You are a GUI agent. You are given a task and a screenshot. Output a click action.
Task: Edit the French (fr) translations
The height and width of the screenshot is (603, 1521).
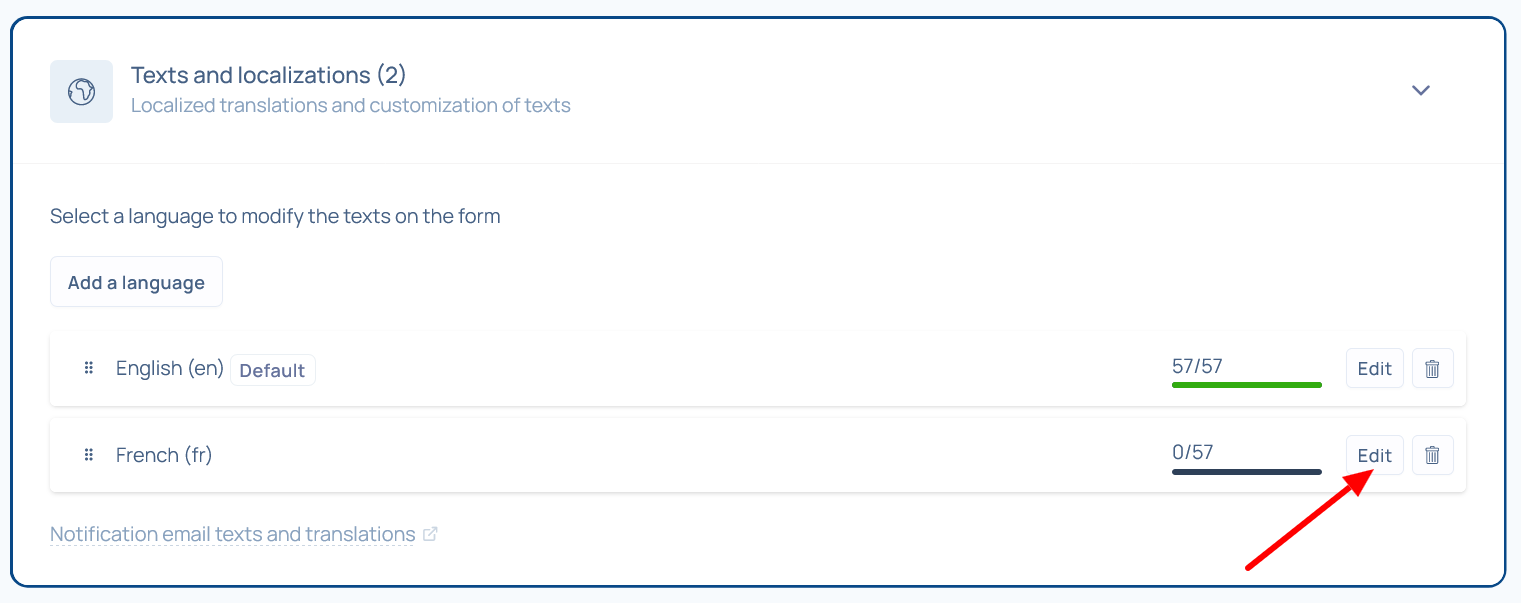1374,455
